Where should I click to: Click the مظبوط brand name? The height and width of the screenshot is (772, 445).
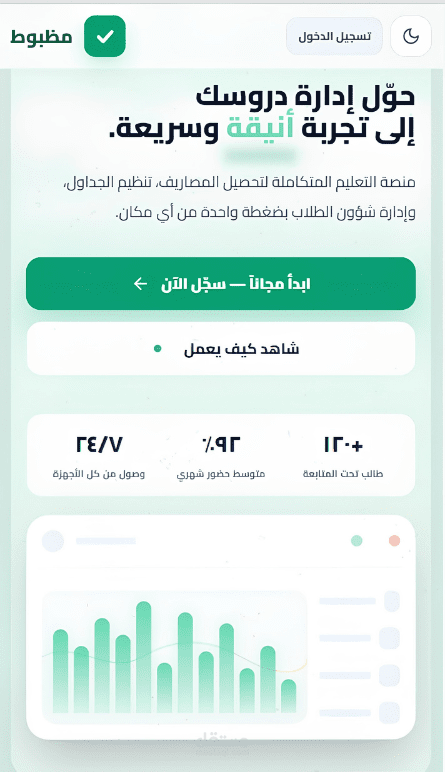tap(42, 36)
